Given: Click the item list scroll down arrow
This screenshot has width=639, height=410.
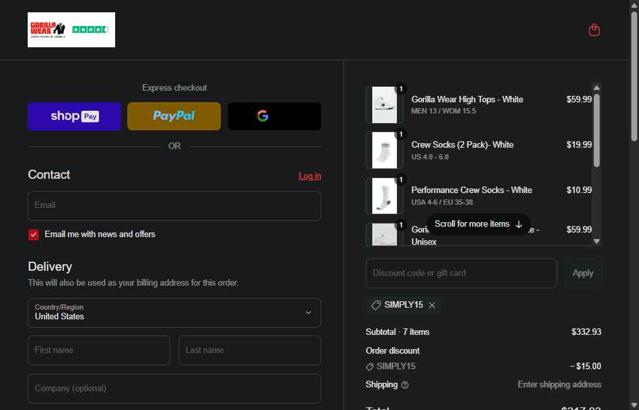Looking at the screenshot, I should 597,241.
